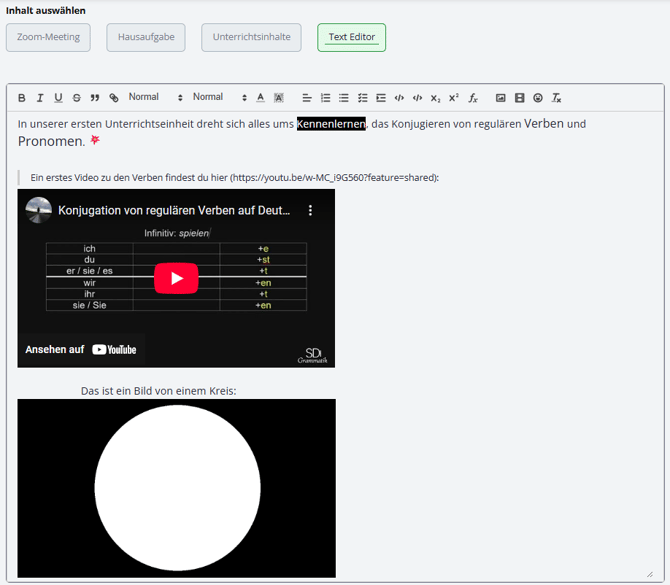Select the Unterrichtsinhalte content button

coord(252,37)
